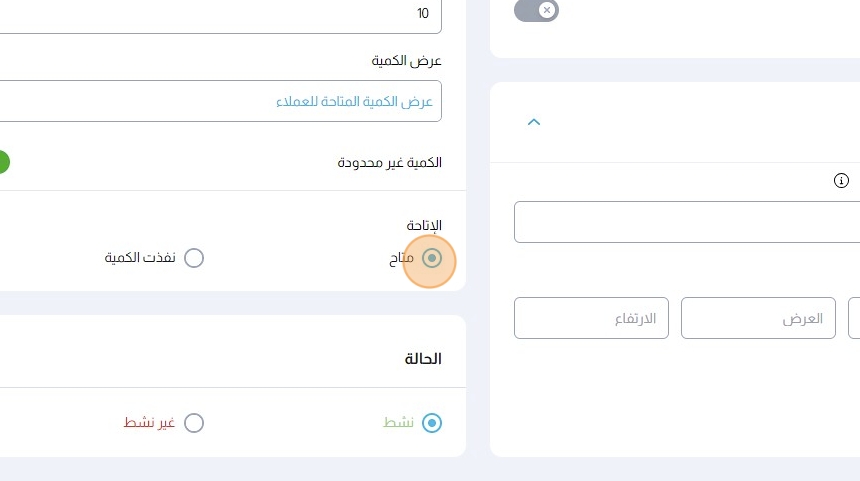
Task: Click the 'عرض الكمية' field label
Action: [x=407, y=61]
